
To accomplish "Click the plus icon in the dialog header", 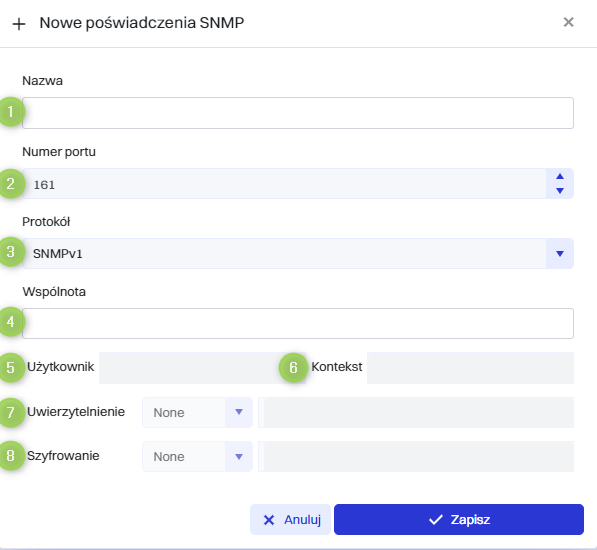I will pos(19,24).
